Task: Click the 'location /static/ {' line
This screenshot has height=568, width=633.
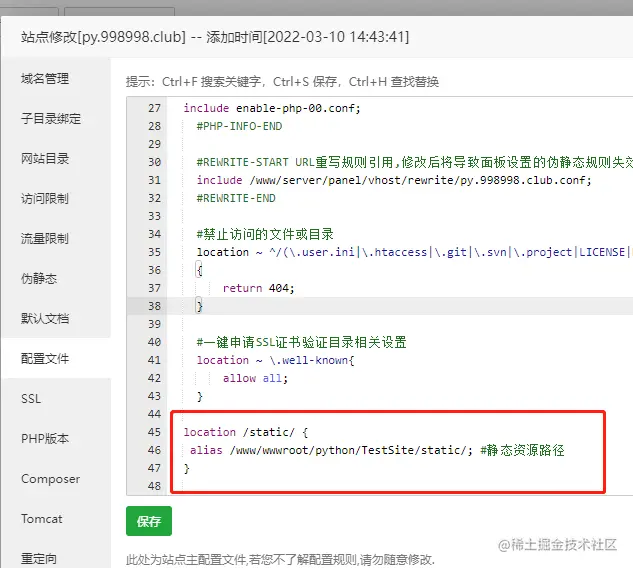Action: pos(245,432)
